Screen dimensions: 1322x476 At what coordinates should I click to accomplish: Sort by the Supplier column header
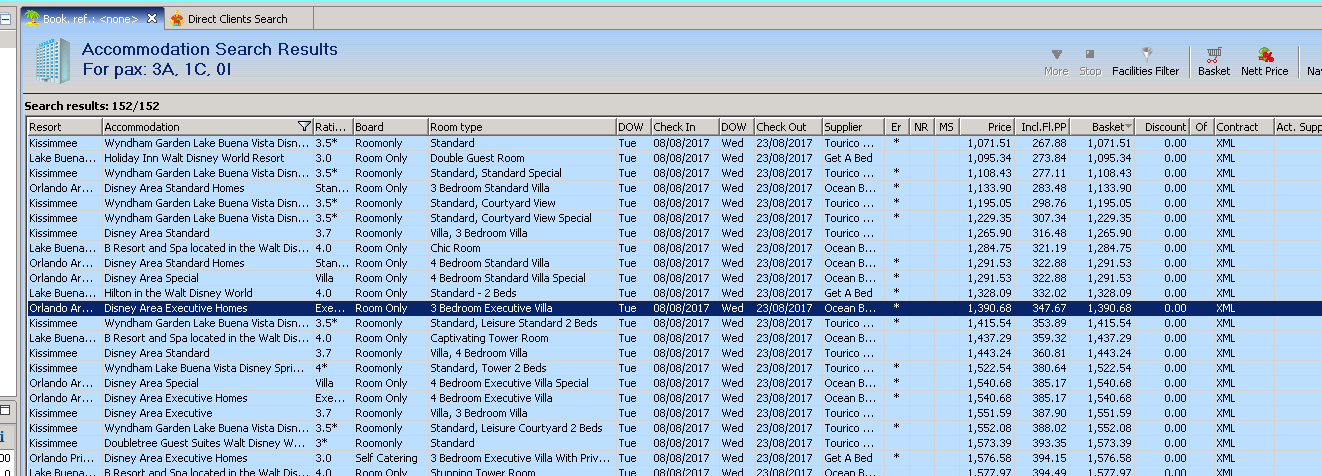click(854, 127)
